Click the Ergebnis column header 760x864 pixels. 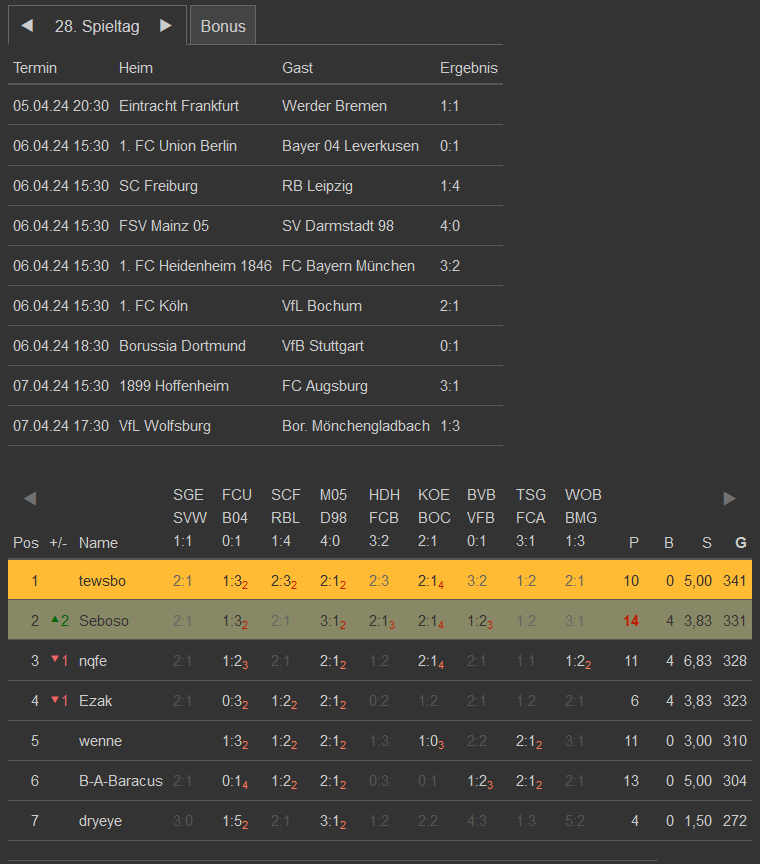(468, 68)
